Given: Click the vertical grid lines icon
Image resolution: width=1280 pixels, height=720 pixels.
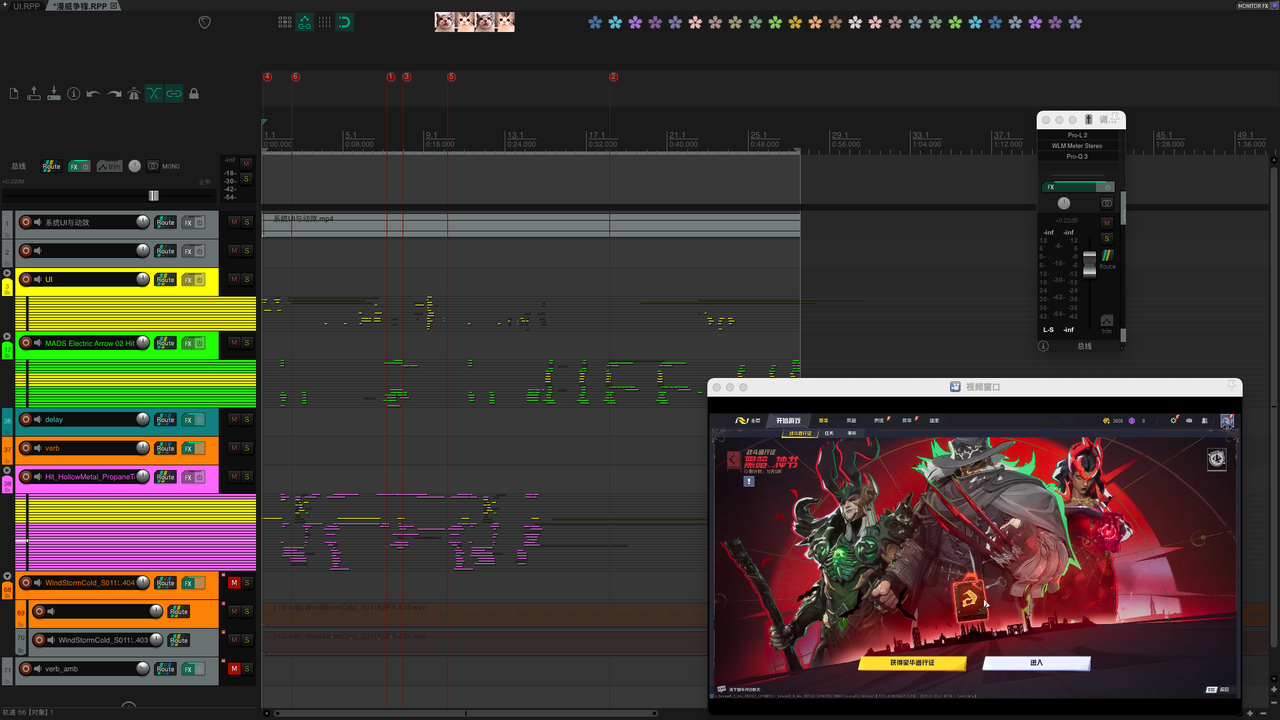Looking at the screenshot, I should pos(325,22).
